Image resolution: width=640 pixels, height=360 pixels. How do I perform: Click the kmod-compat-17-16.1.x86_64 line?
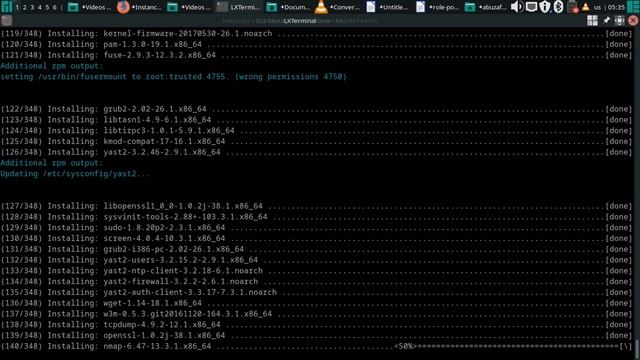pos(316,141)
